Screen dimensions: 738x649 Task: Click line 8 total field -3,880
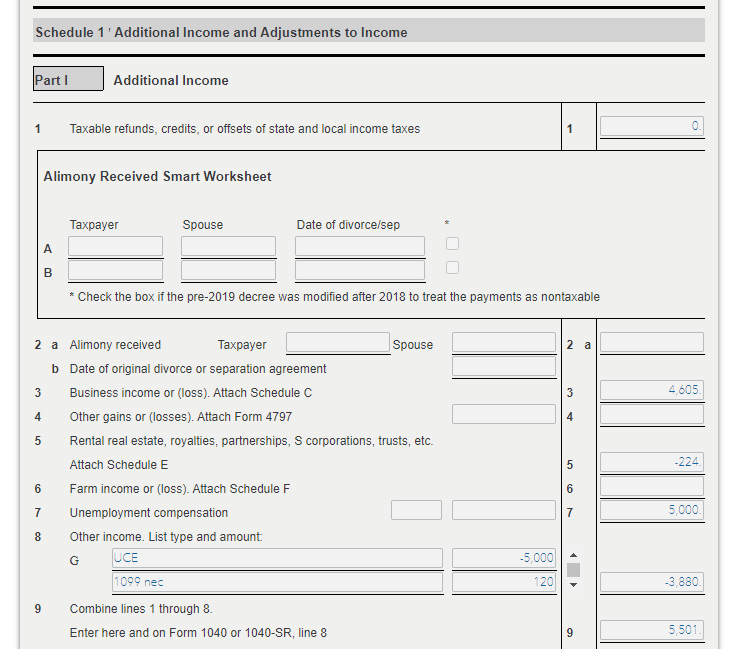[652, 582]
